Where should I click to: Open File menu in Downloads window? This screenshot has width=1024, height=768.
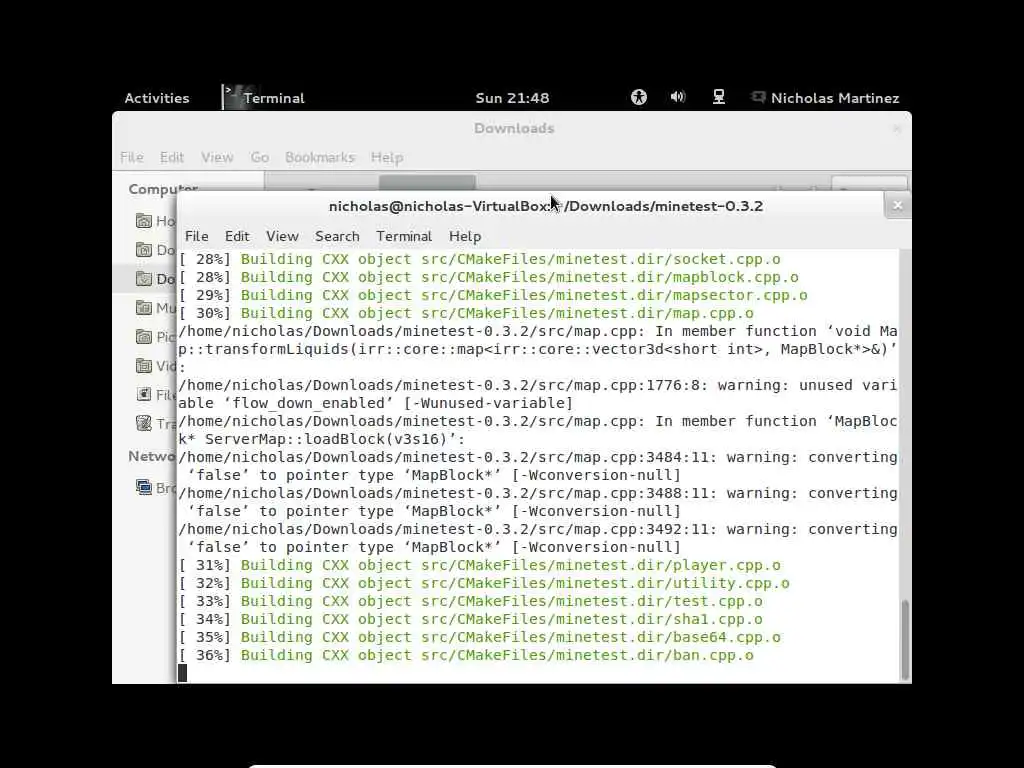coord(131,157)
